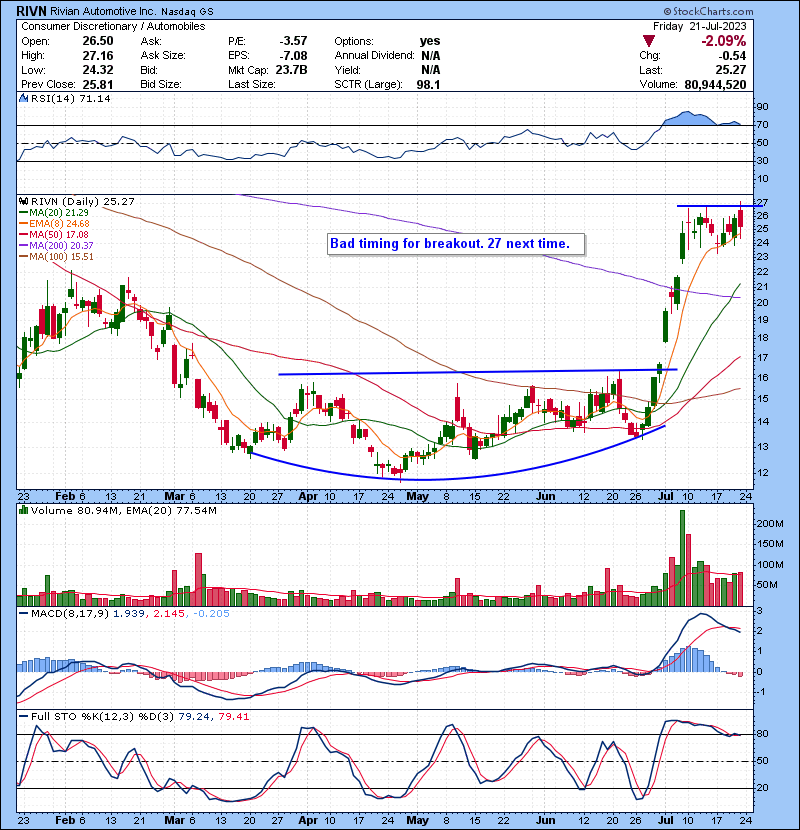Click the volume bars icon beside Volume label

click(23, 510)
